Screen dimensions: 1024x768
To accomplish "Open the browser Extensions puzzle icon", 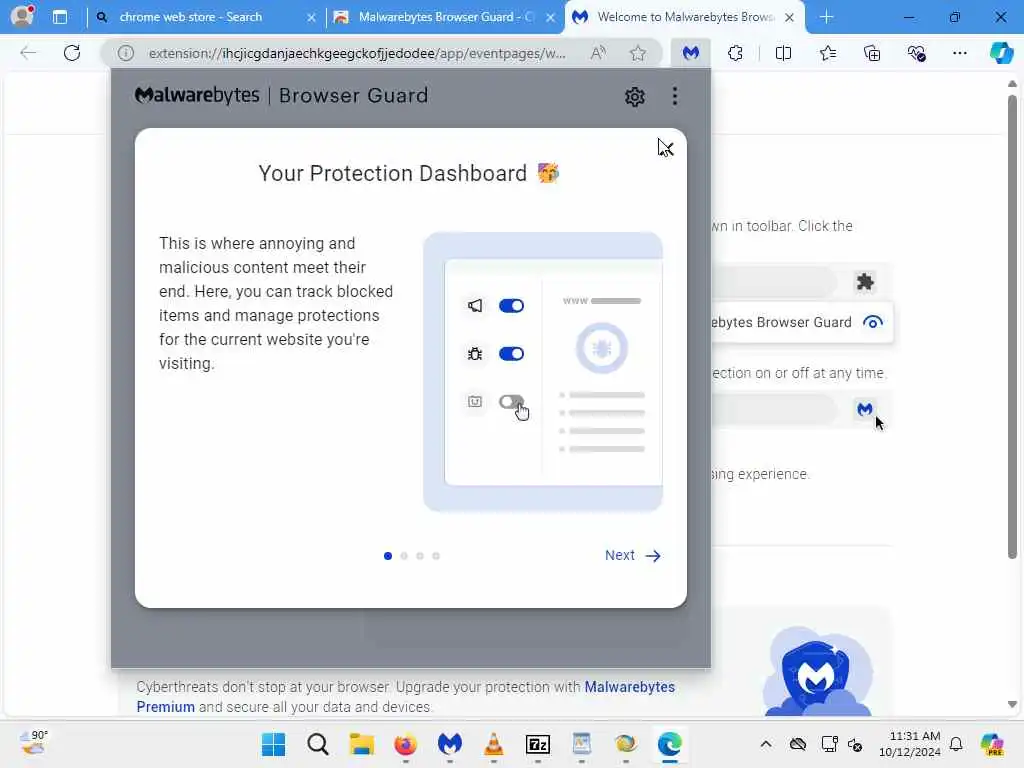I will tap(735, 53).
